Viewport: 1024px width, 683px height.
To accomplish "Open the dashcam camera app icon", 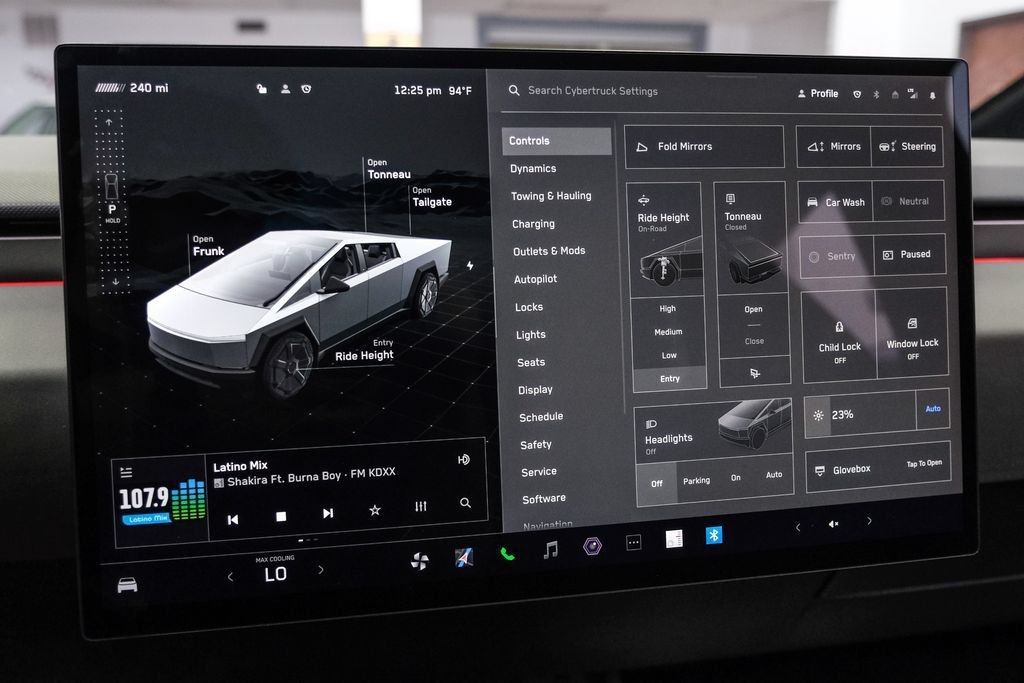I will click(x=592, y=546).
